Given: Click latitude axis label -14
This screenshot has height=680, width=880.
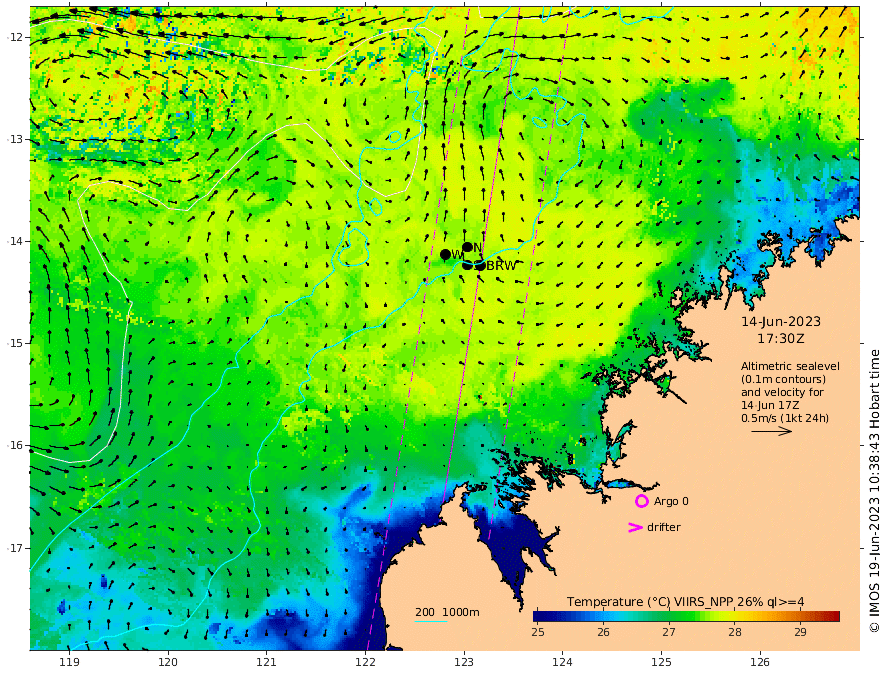Looking at the screenshot, I should 15,241.
